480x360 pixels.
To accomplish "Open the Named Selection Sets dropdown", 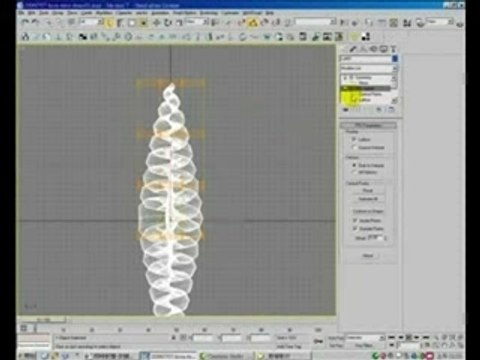I will point(315,22).
